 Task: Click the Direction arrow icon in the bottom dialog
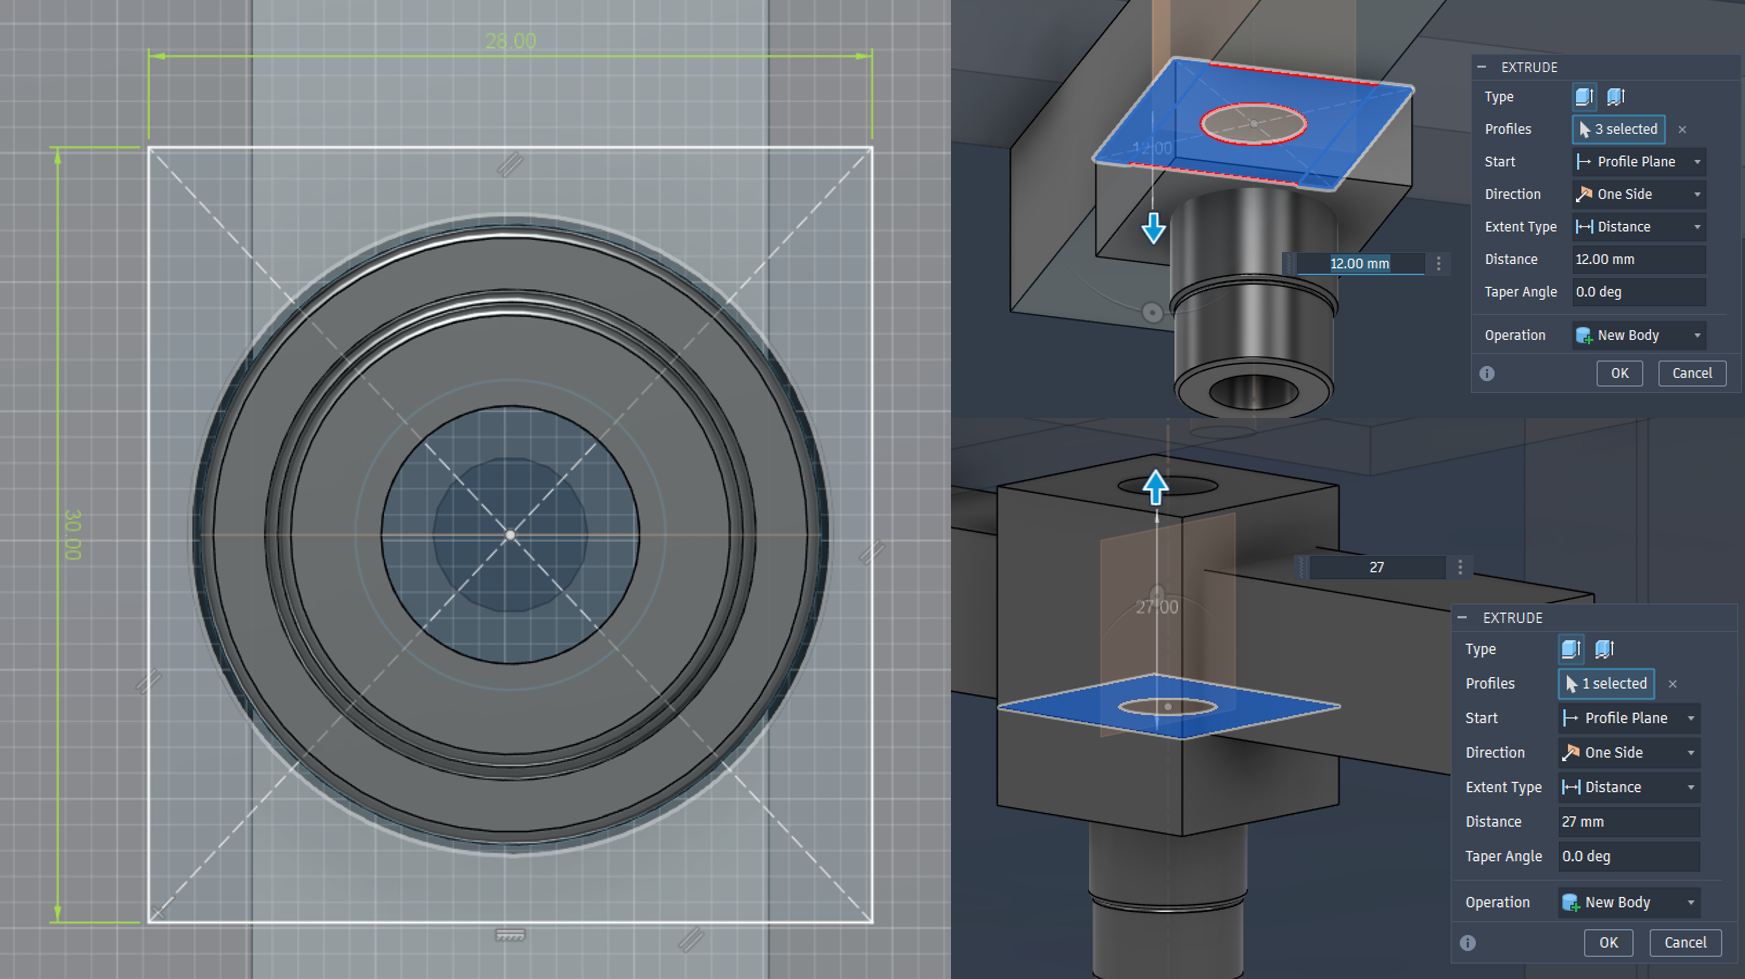click(x=1575, y=752)
